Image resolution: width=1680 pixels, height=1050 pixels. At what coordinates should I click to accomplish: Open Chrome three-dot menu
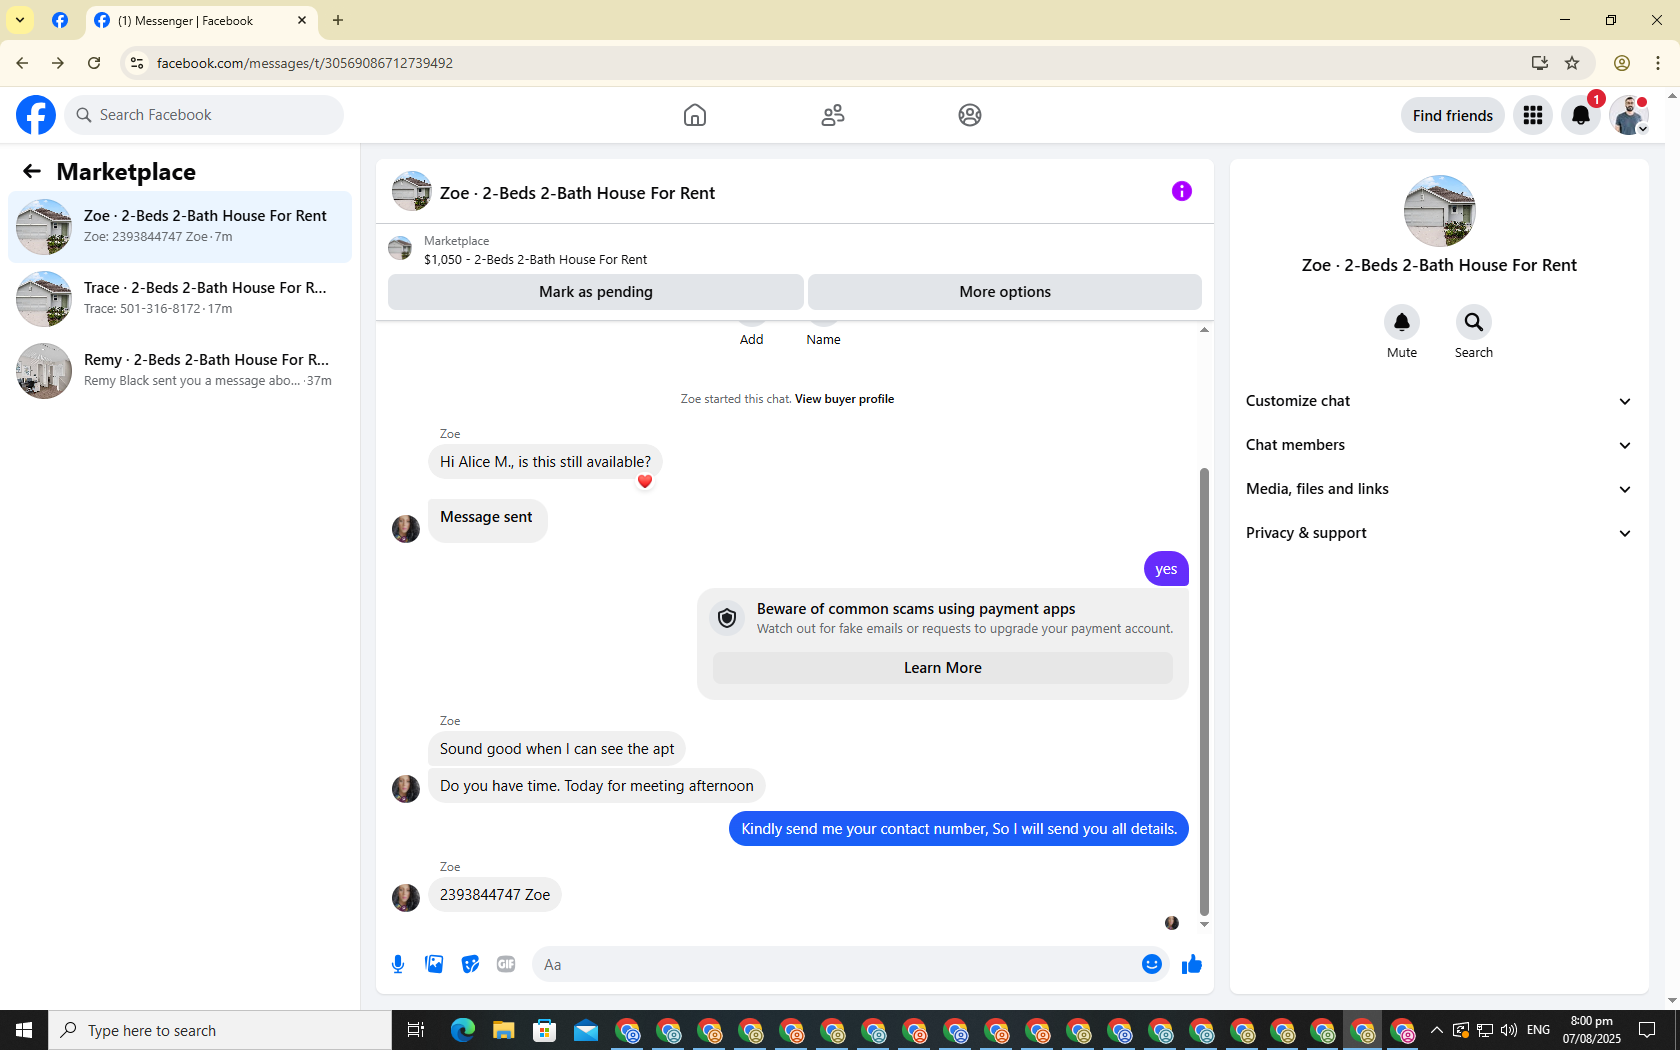(x=1658, y=63)
